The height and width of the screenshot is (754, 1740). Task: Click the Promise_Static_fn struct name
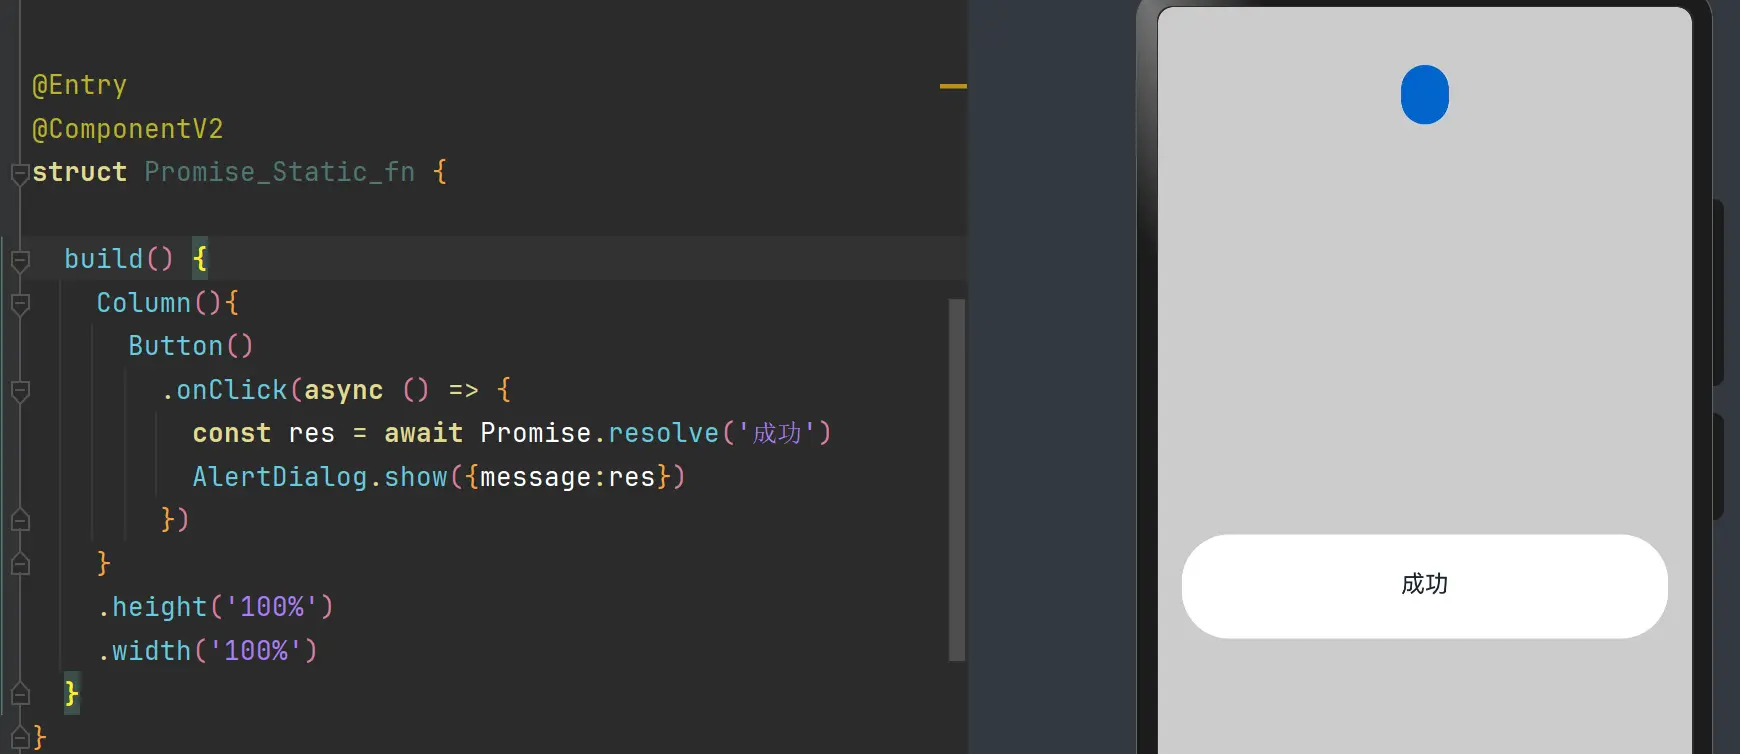pos(279,173)
